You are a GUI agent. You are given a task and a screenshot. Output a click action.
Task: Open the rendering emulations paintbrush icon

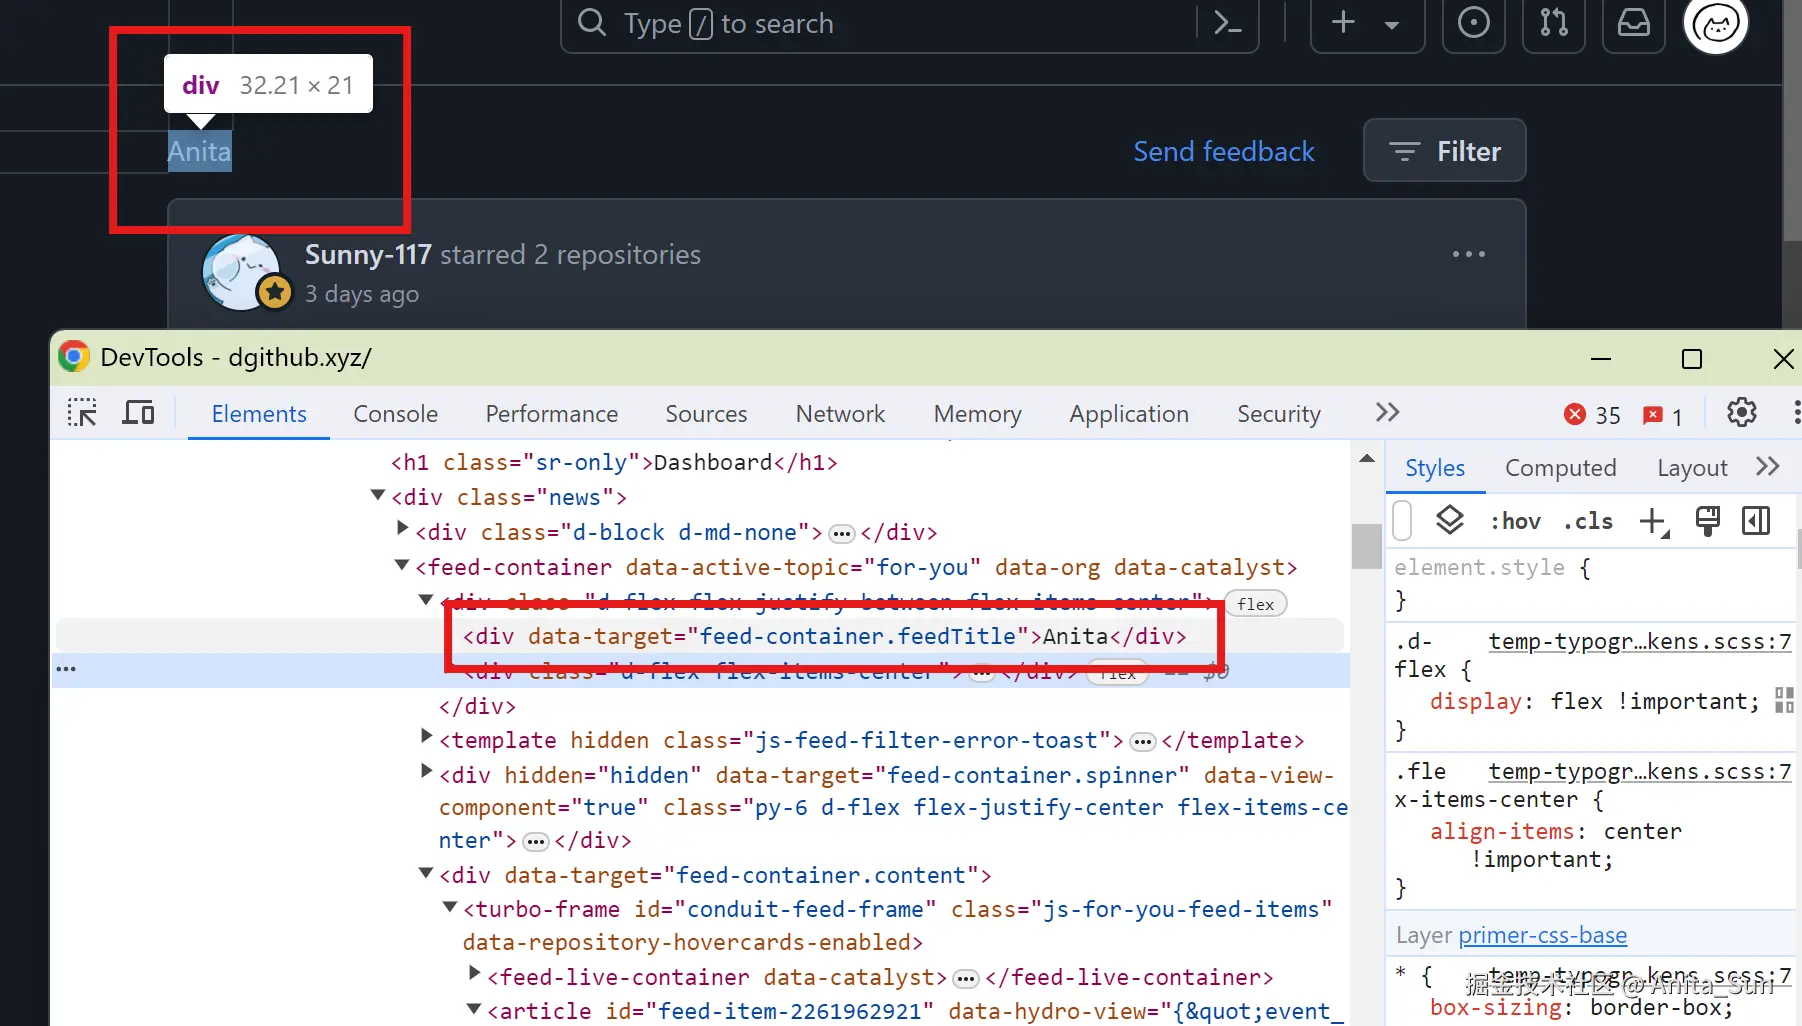point(1707,520)
